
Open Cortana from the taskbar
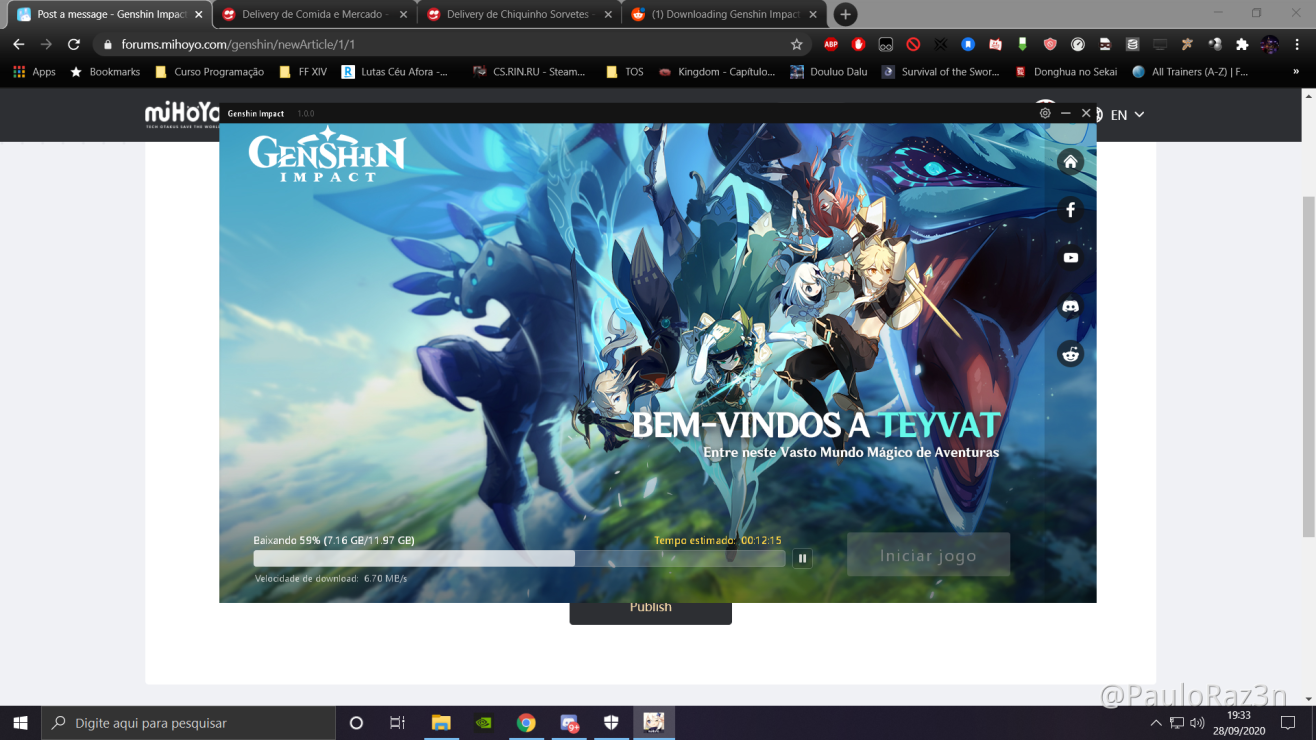[x=356, y=722]
